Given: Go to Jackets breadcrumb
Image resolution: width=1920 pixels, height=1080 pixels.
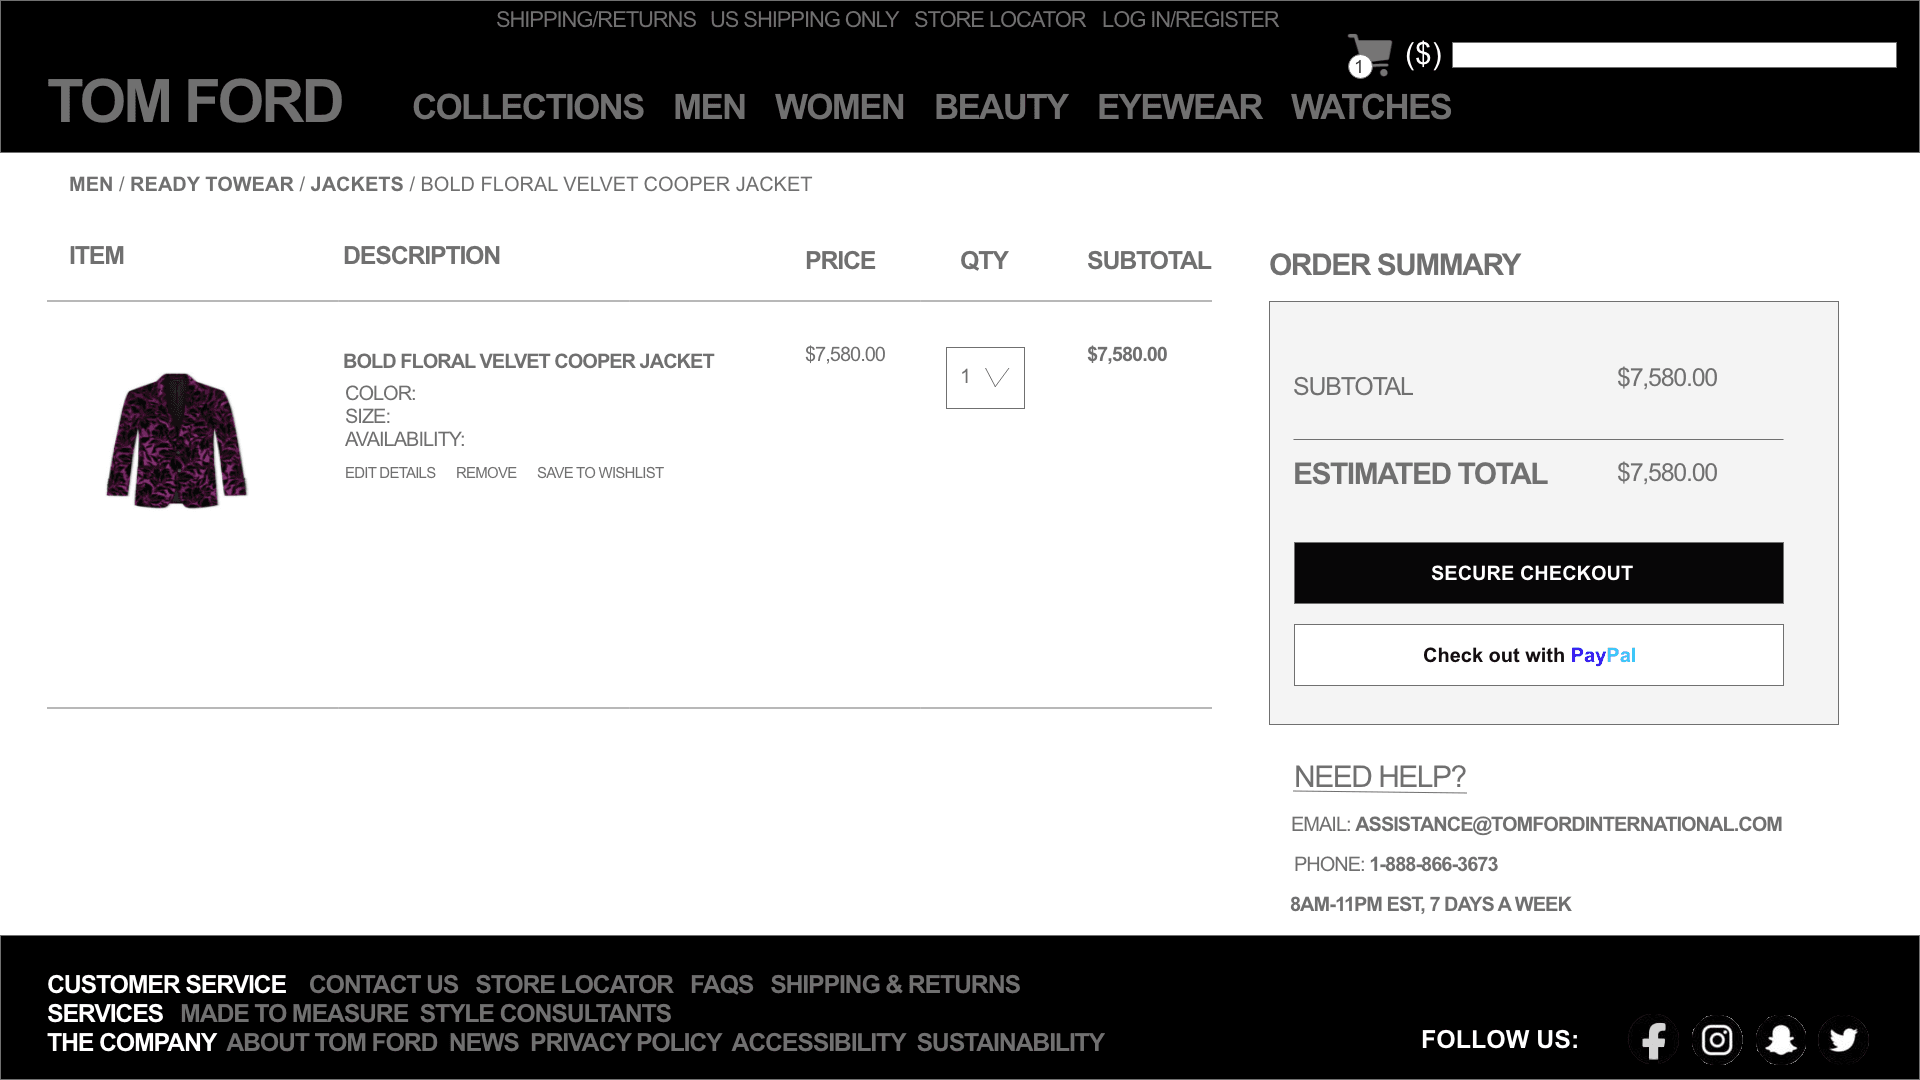Looking at the screenshot, I should 356,184.
